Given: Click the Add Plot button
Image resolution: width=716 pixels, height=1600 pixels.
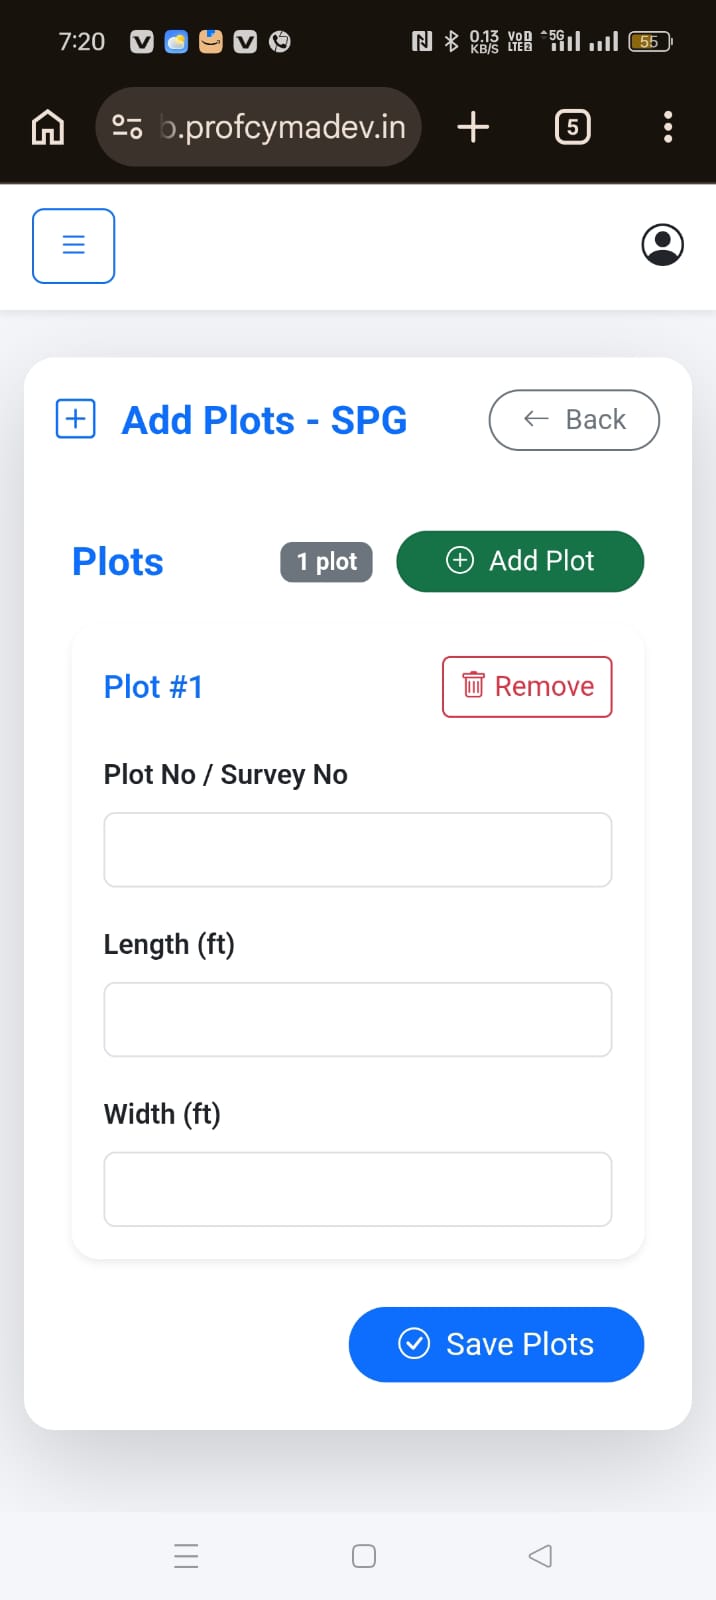Looking at the screenshot, I should [520, 561].
